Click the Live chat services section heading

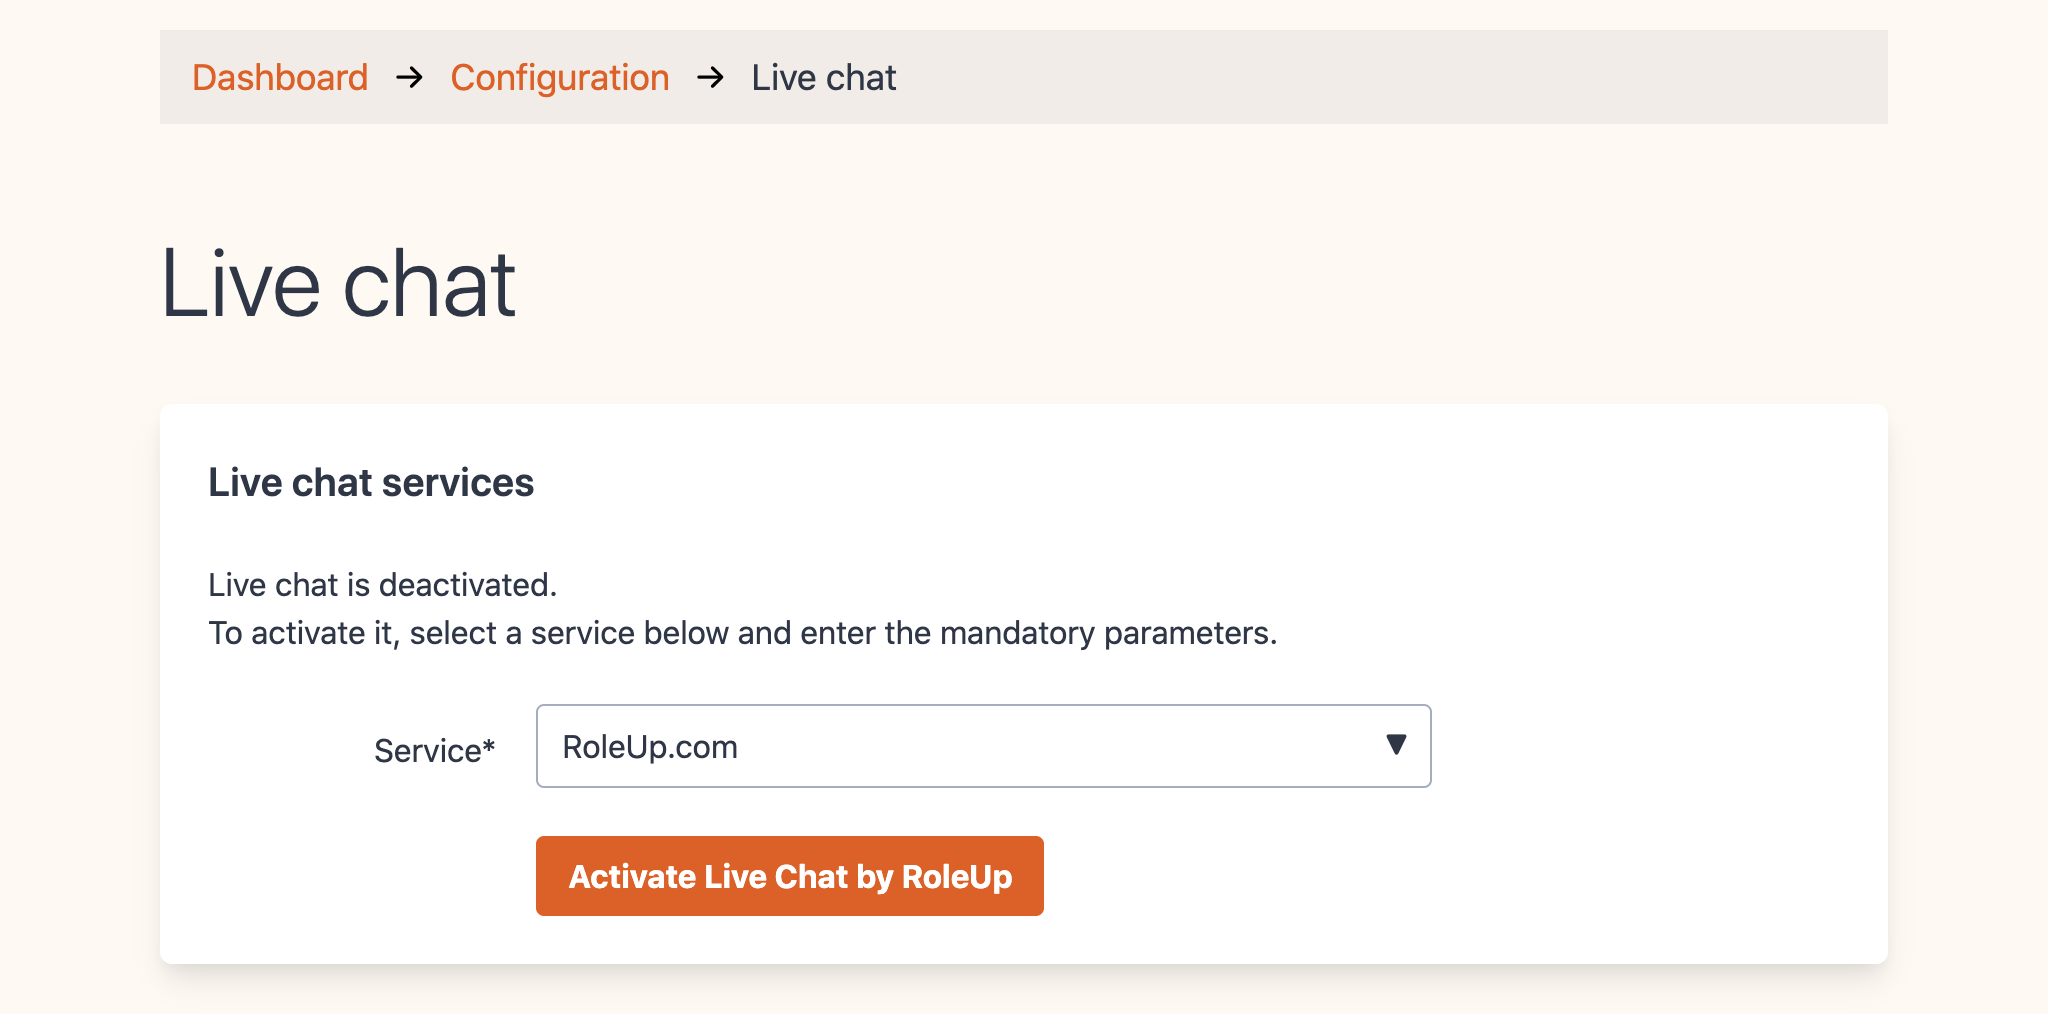371,482
